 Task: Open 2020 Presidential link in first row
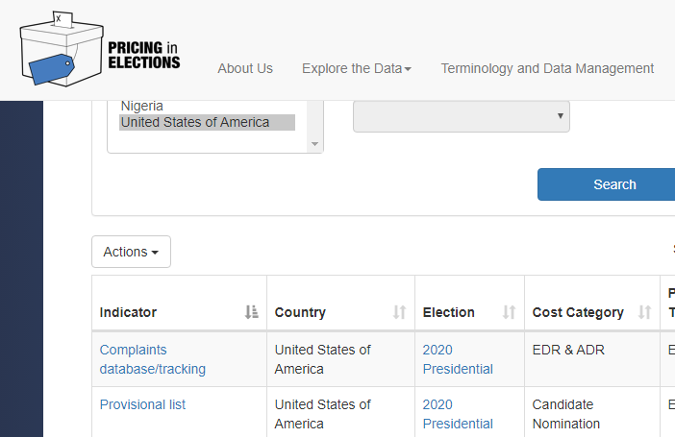[457, 359]
